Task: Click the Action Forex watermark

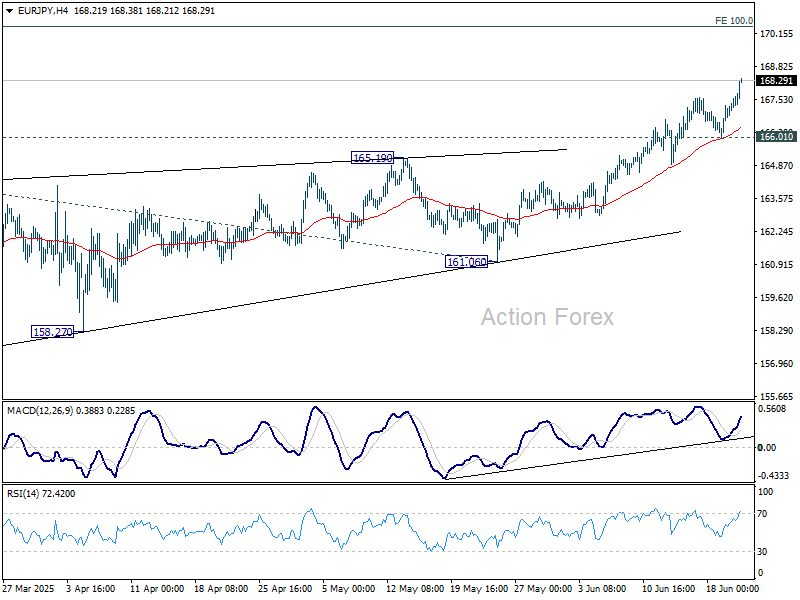Action: 547,317
